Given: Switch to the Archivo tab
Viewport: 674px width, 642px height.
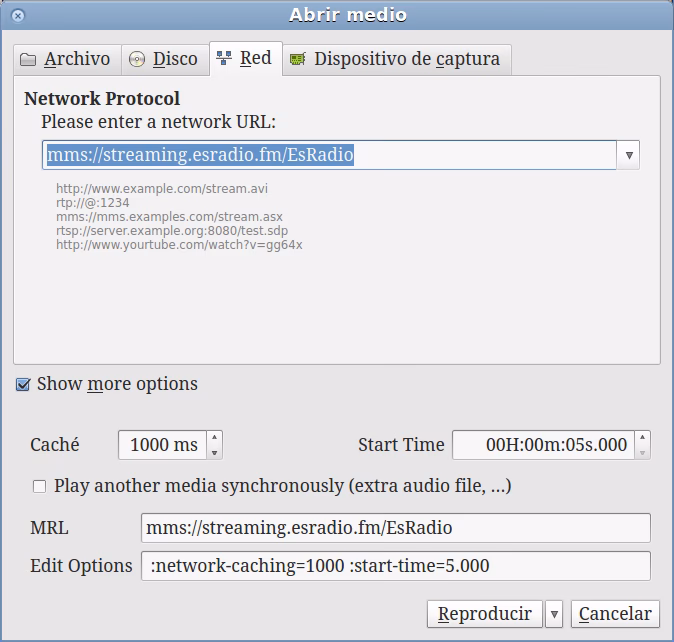Looking at the screenshot, I should pyautogui.click(x=67, y=59).
